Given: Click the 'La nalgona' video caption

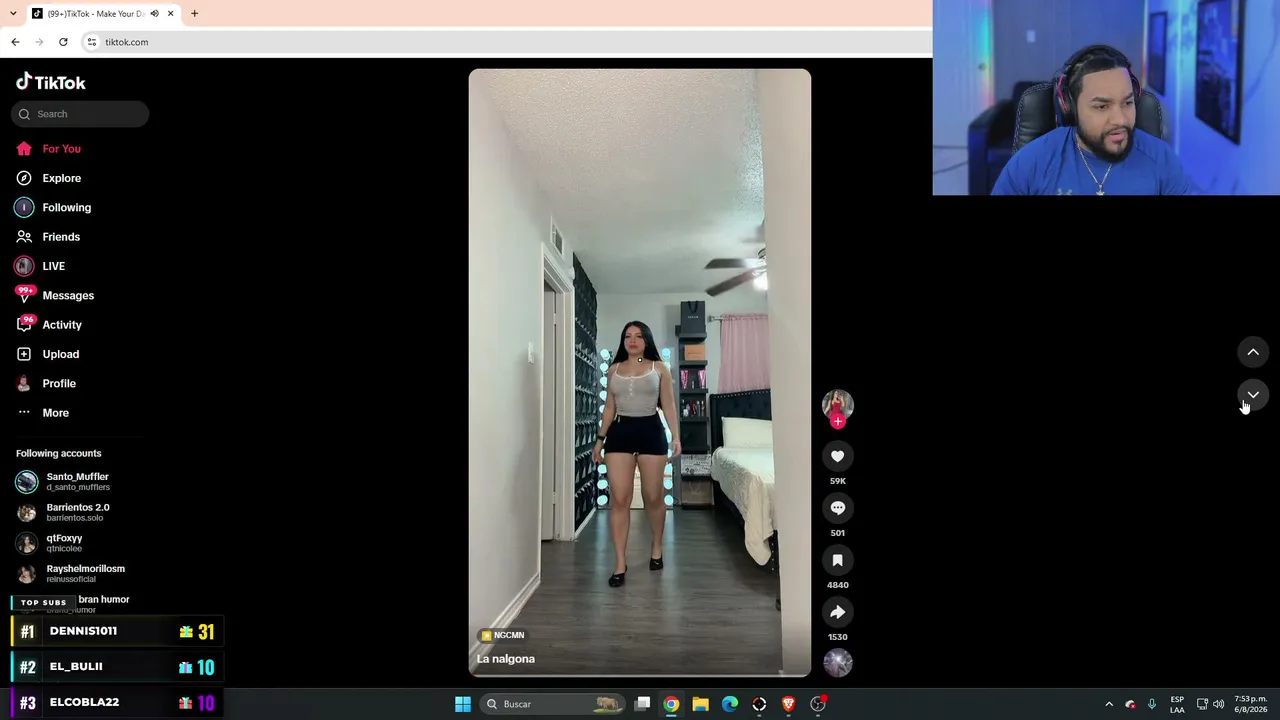Looking at the screenshot, I should pyautogui.click(x=506, y=659).
